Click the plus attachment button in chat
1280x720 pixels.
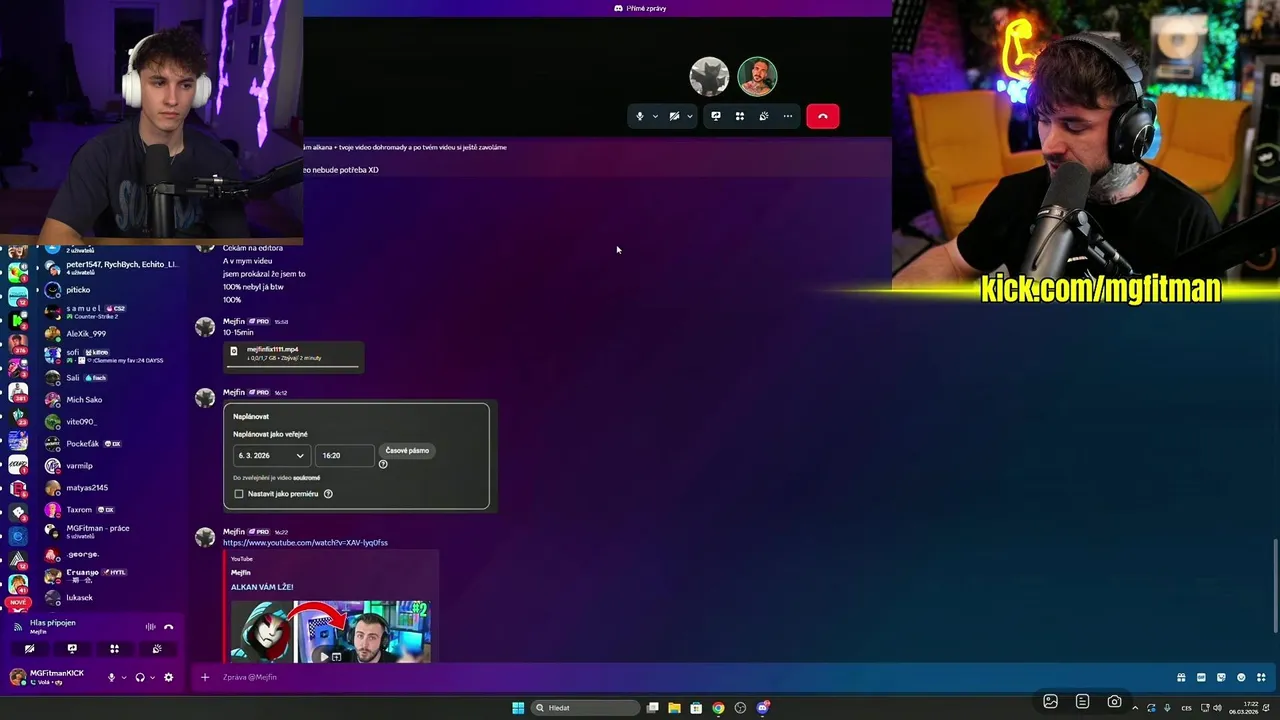tap(205, 677)
